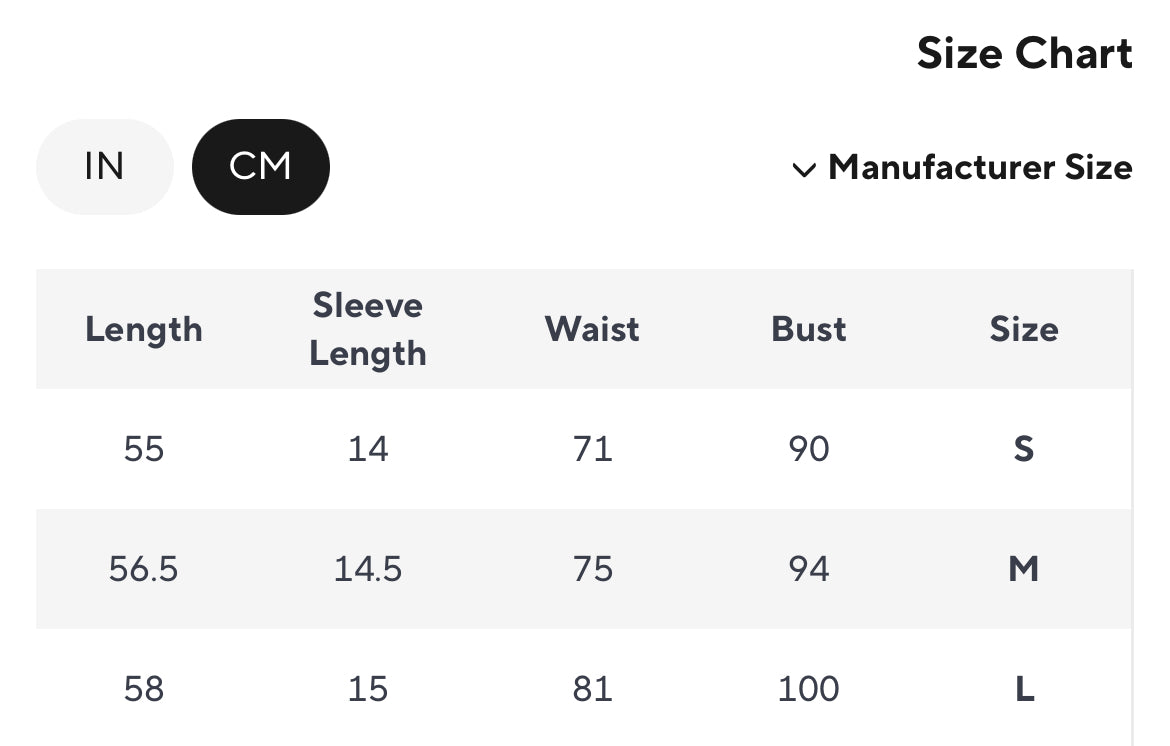Click the sleeve length value 14.5
1170x746 pixels.
click(368, 569)
